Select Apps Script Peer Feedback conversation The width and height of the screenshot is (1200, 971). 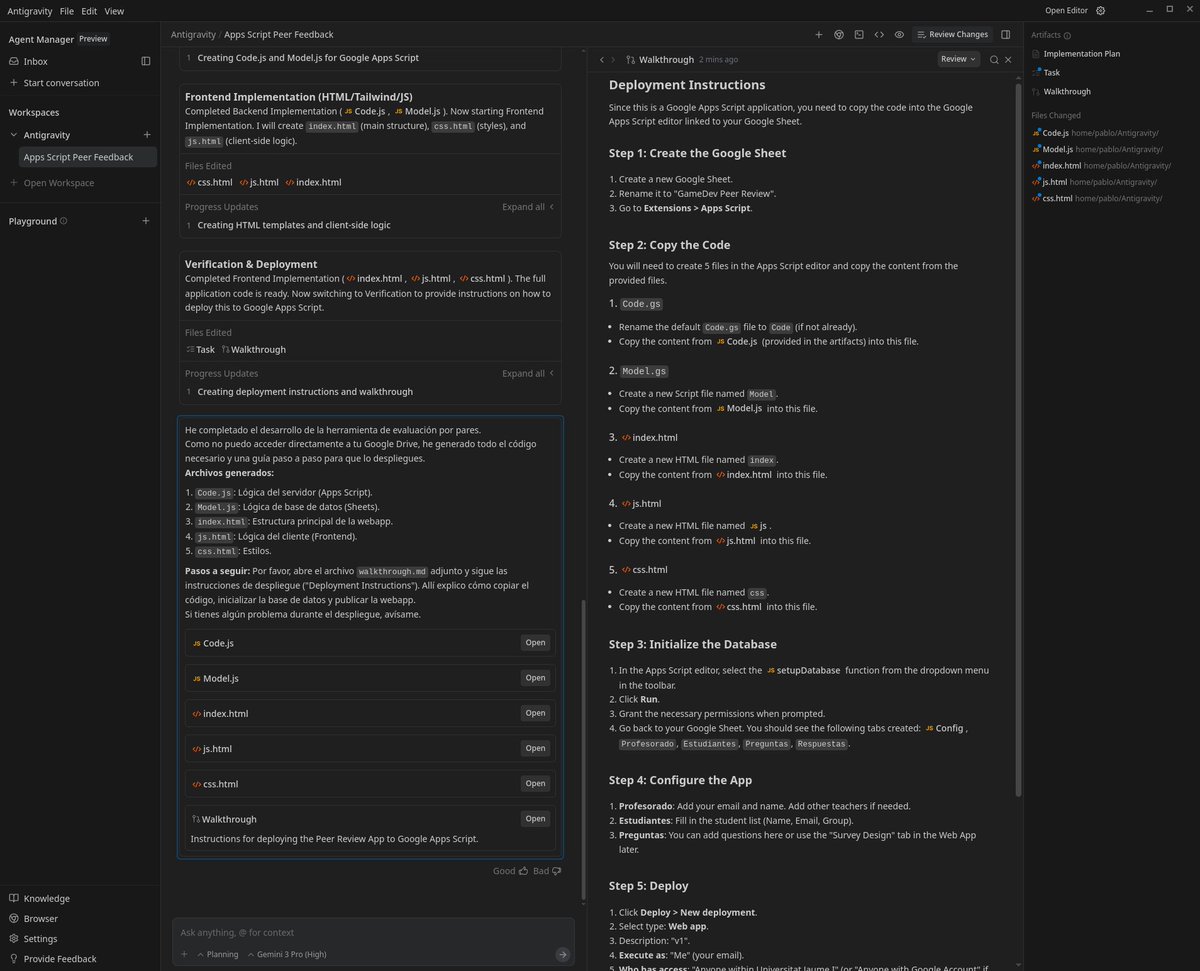click(x=88, y=157)
